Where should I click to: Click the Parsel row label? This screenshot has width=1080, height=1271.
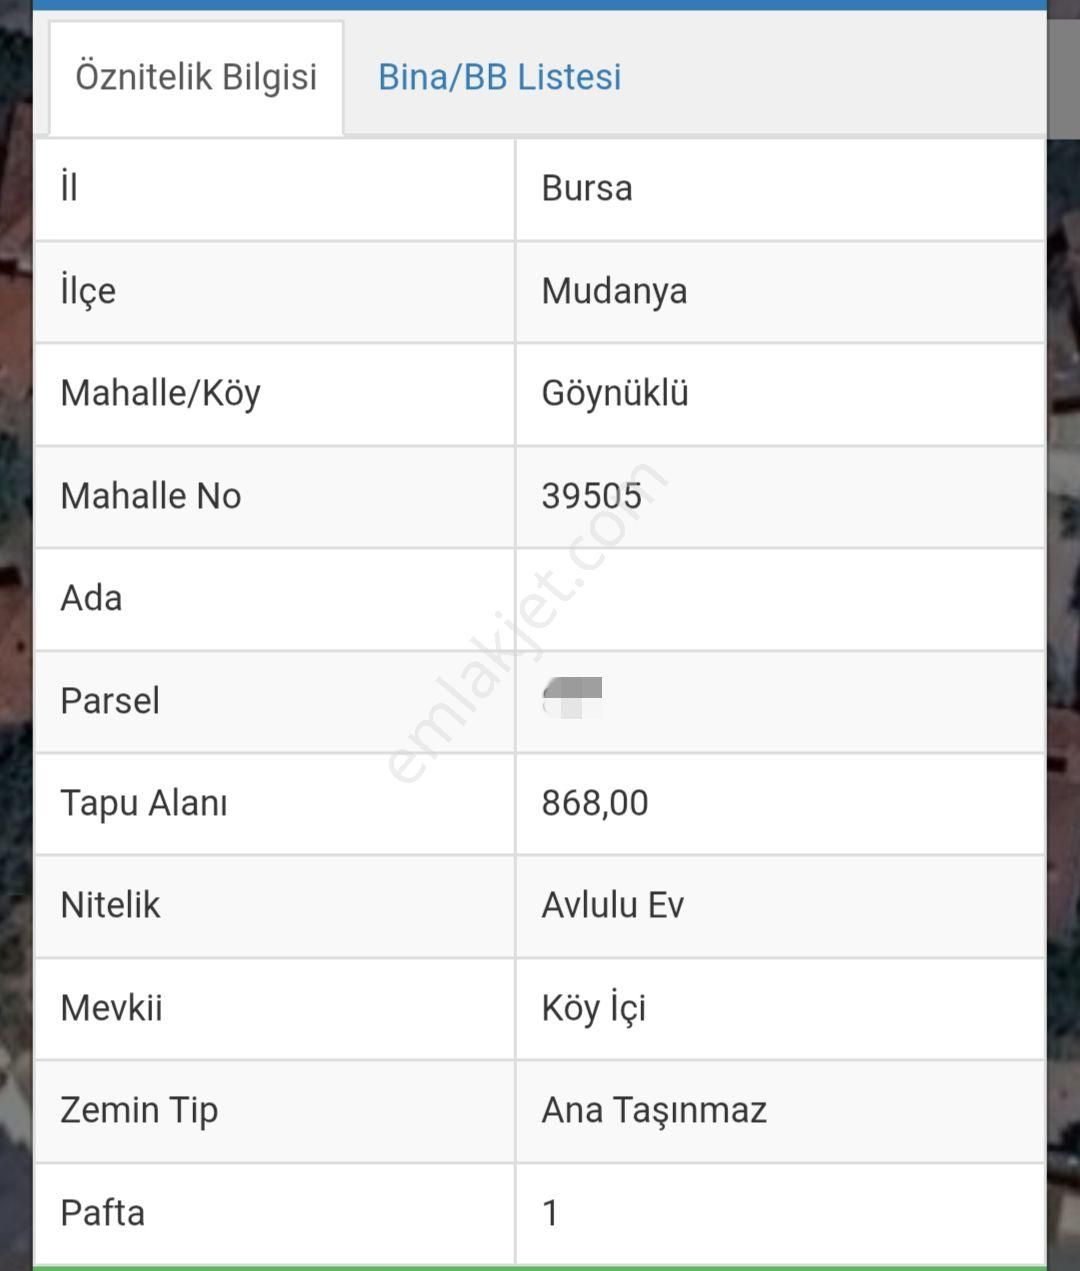pos(110,701)
